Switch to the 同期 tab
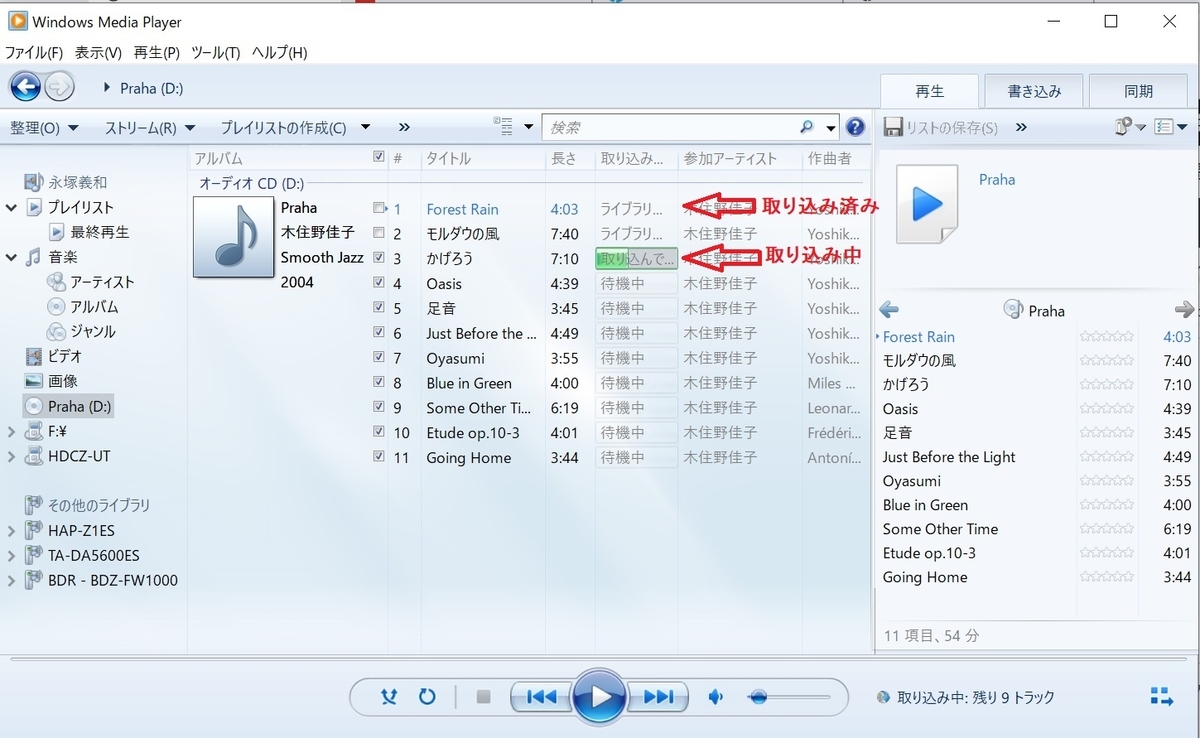 (1138, 91)
